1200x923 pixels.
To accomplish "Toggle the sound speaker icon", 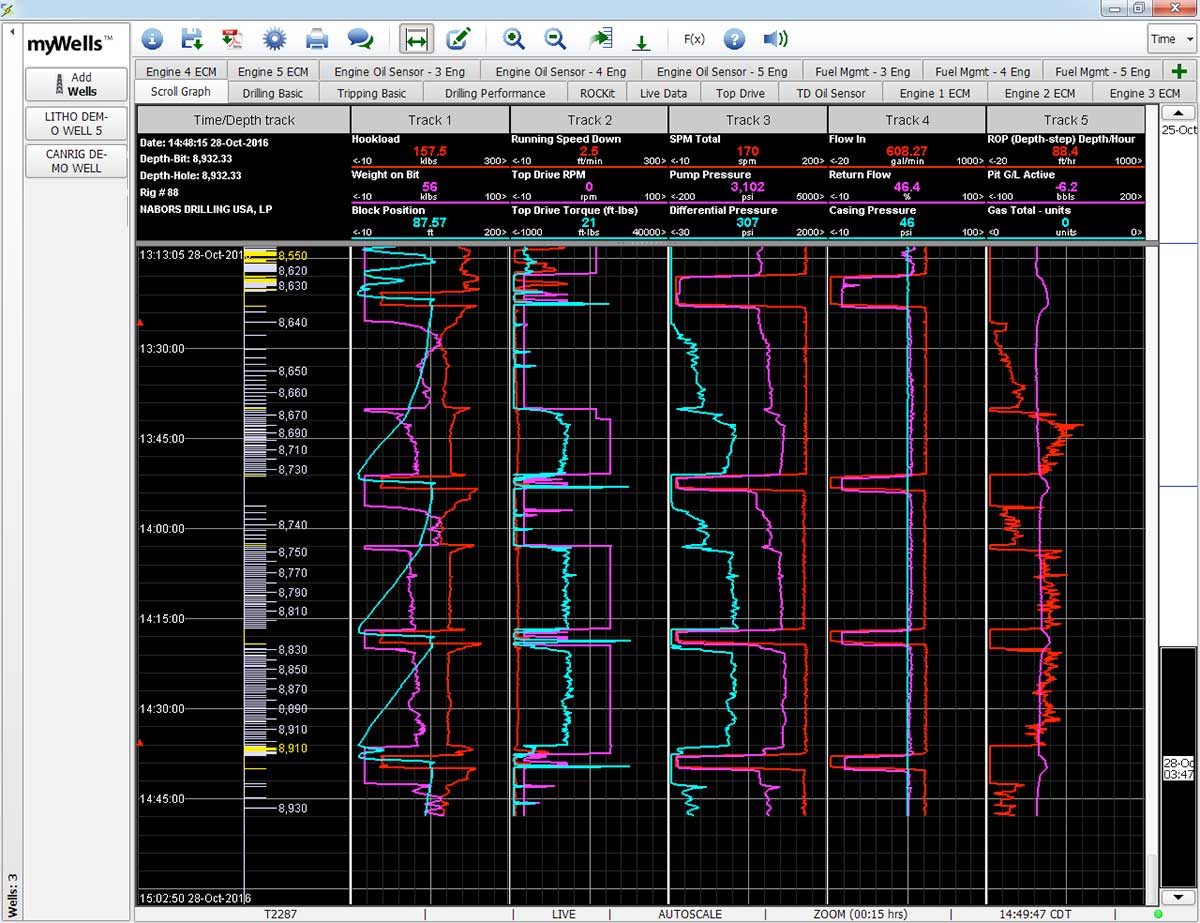I will pyautogui.click(x=775, y=39).
